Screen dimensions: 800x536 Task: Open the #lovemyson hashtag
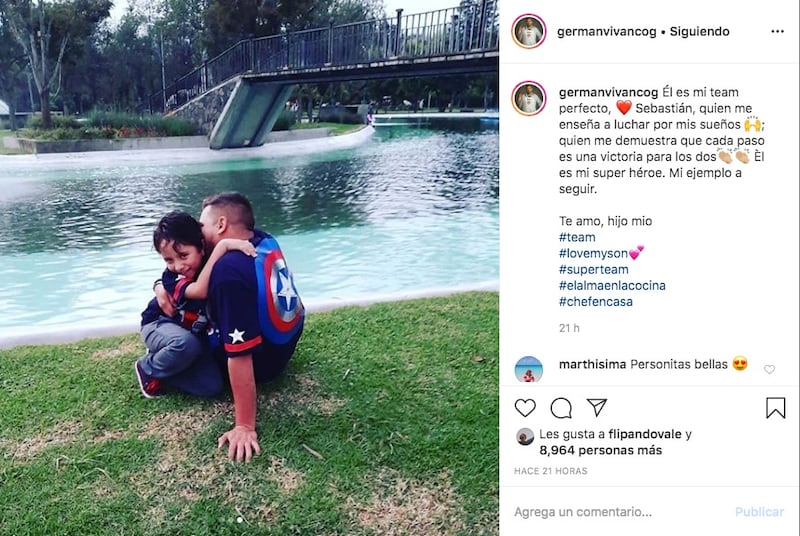pos(593,253)
